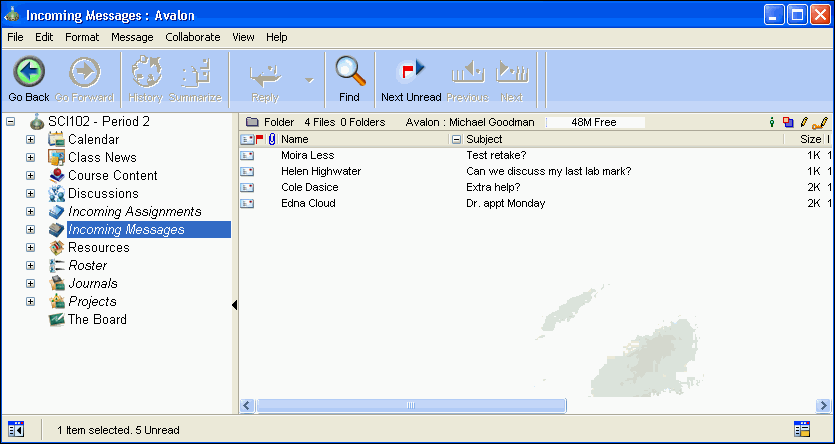Screen dimensions: 835x444
Task: Sort messages by Subject column header
Action: pos(620,140)
